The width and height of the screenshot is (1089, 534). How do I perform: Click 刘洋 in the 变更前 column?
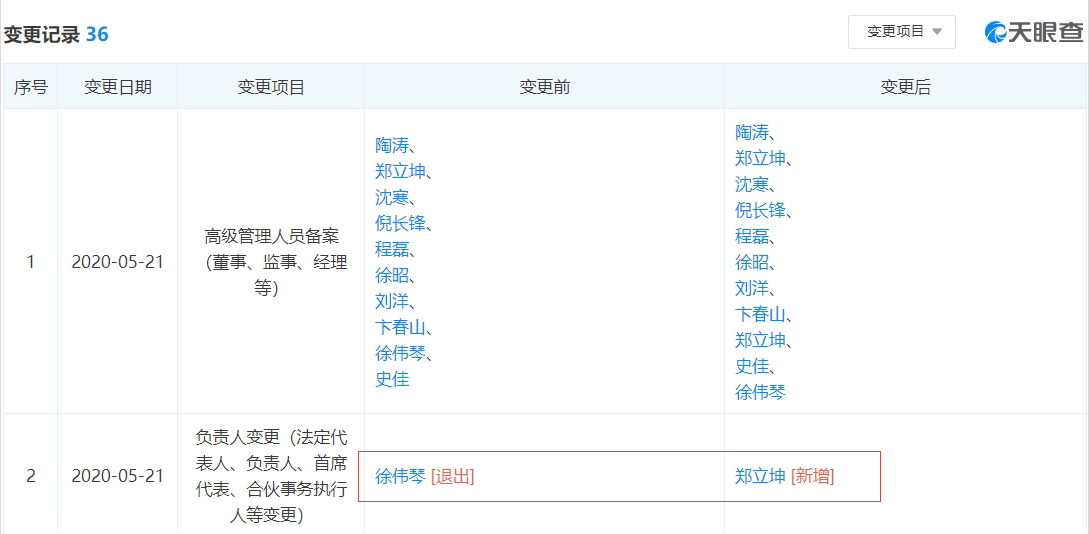tap(392, 301)
